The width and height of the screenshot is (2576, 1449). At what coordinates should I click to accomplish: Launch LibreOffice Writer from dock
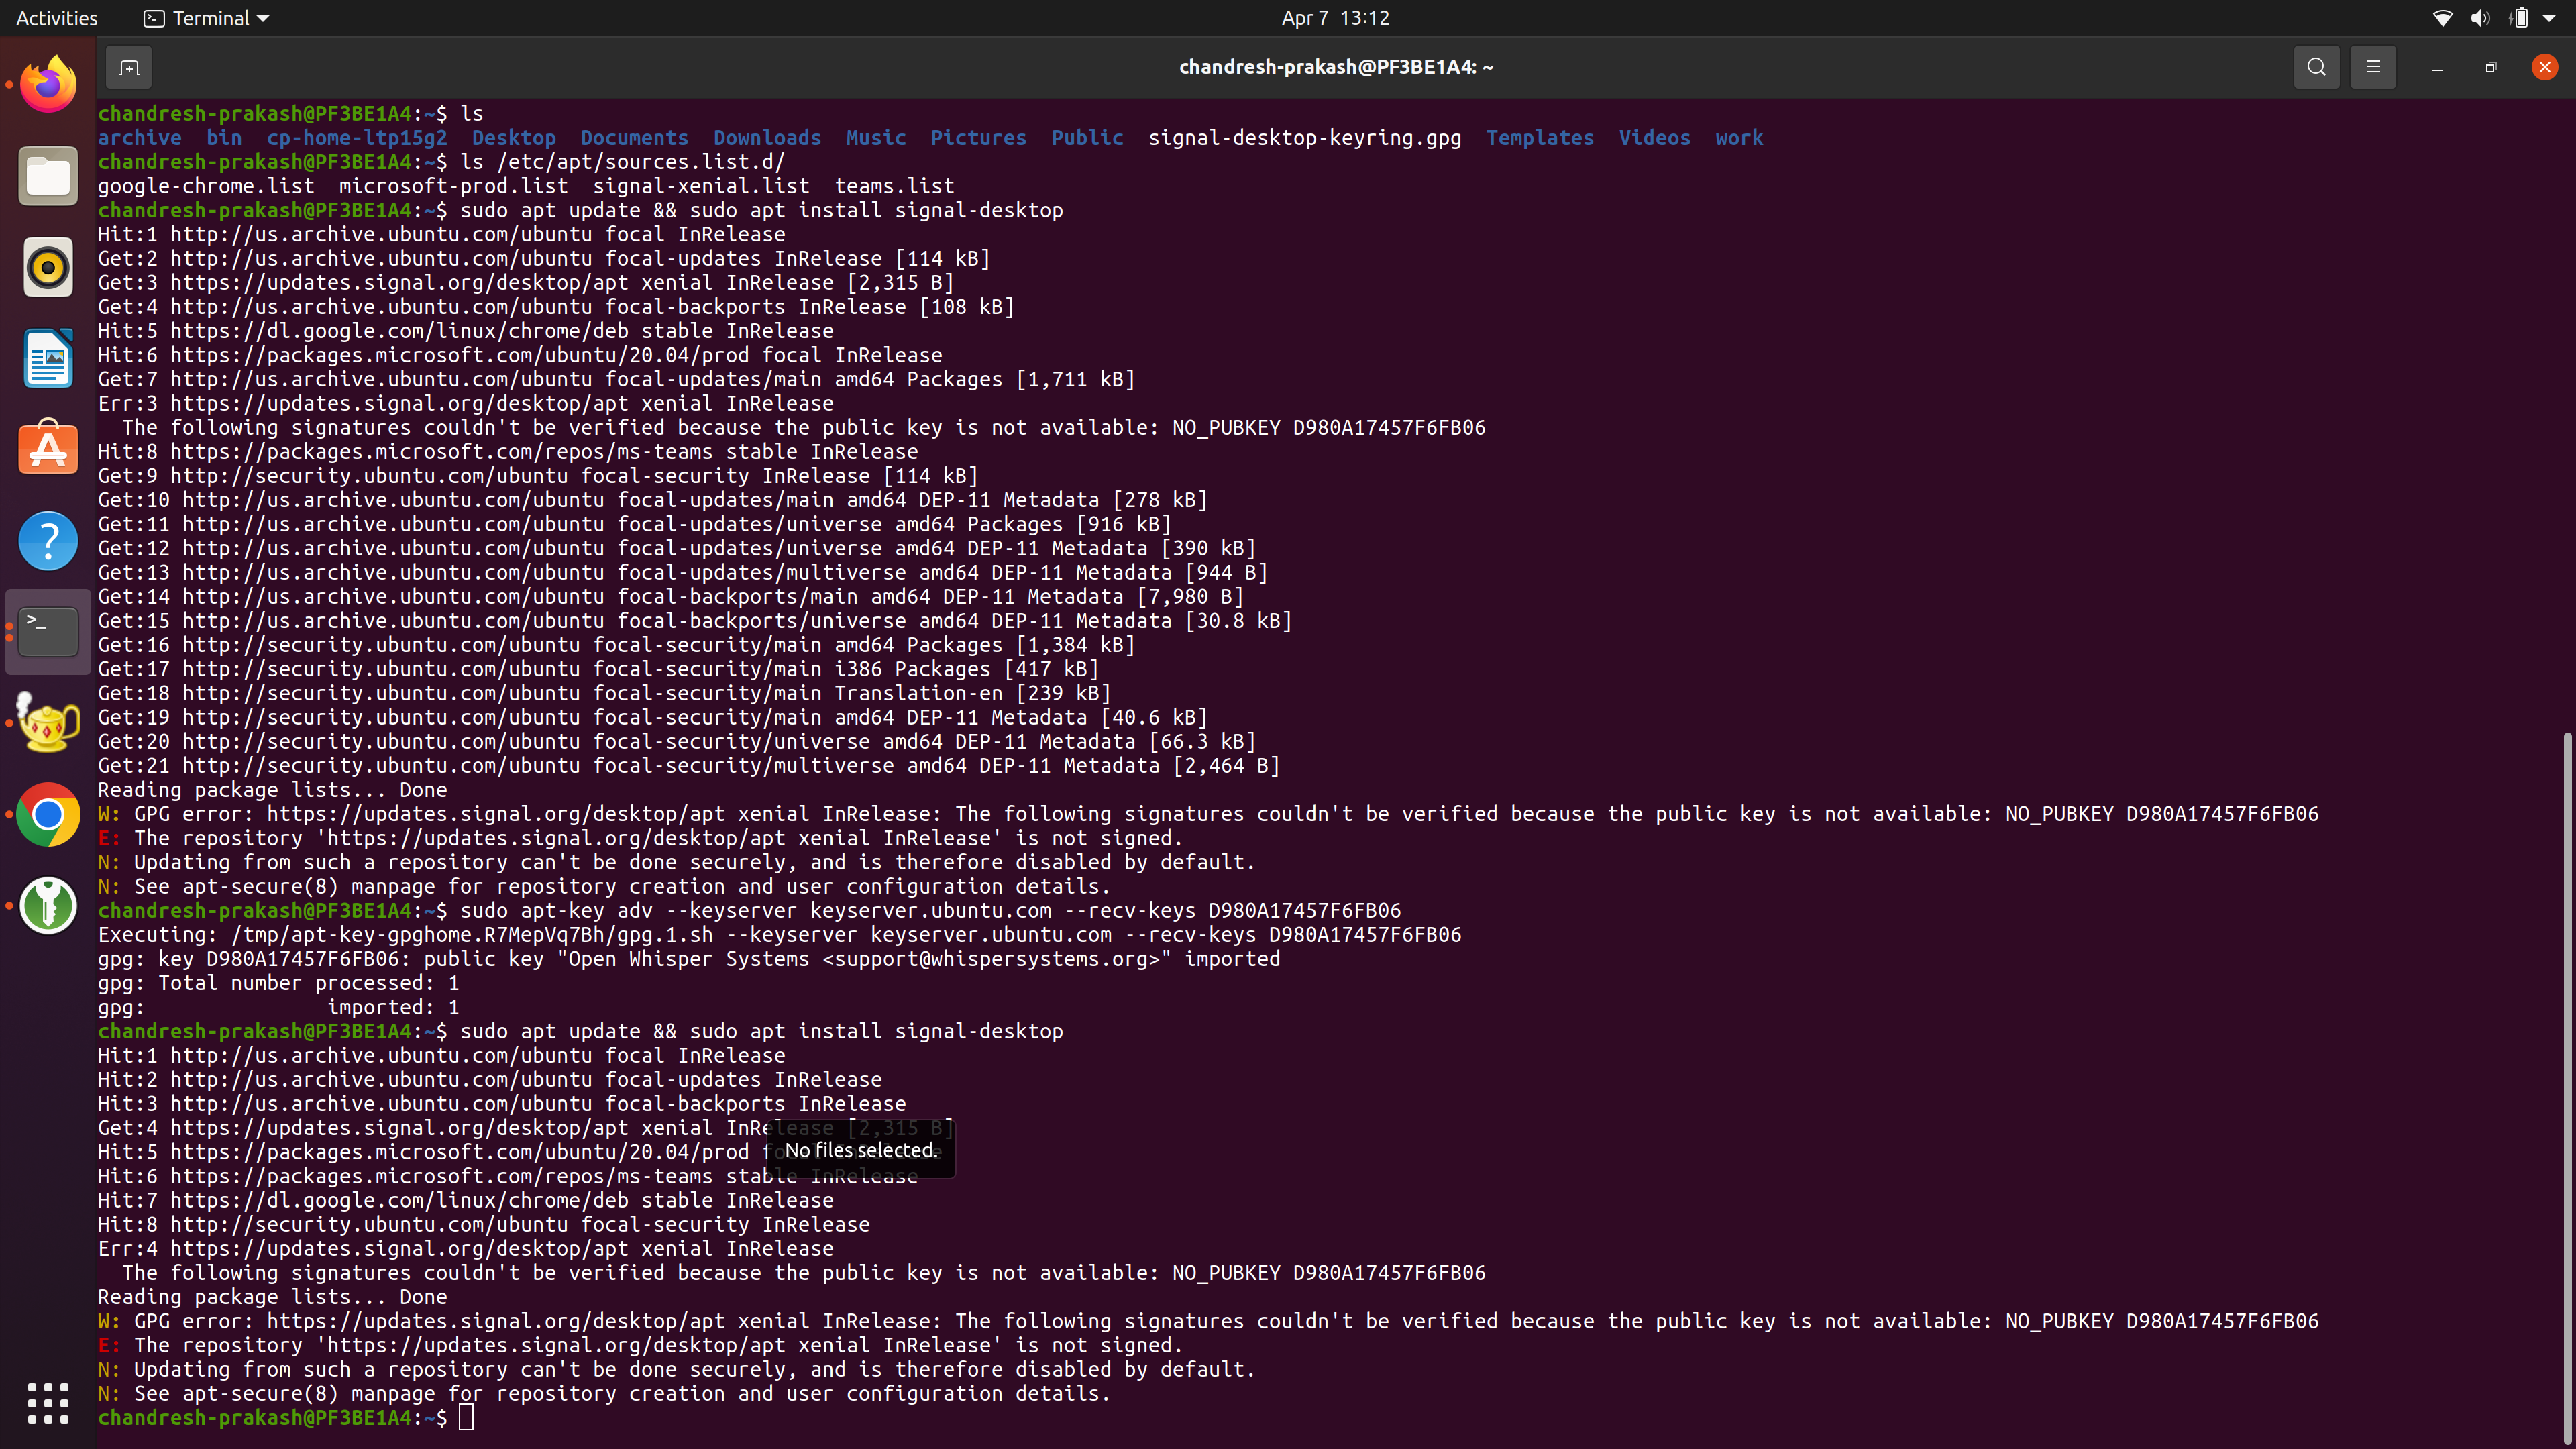48,358
